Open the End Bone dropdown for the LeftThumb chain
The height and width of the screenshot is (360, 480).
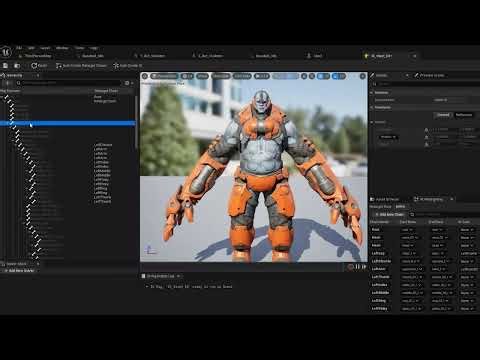[x=442, y=277]
